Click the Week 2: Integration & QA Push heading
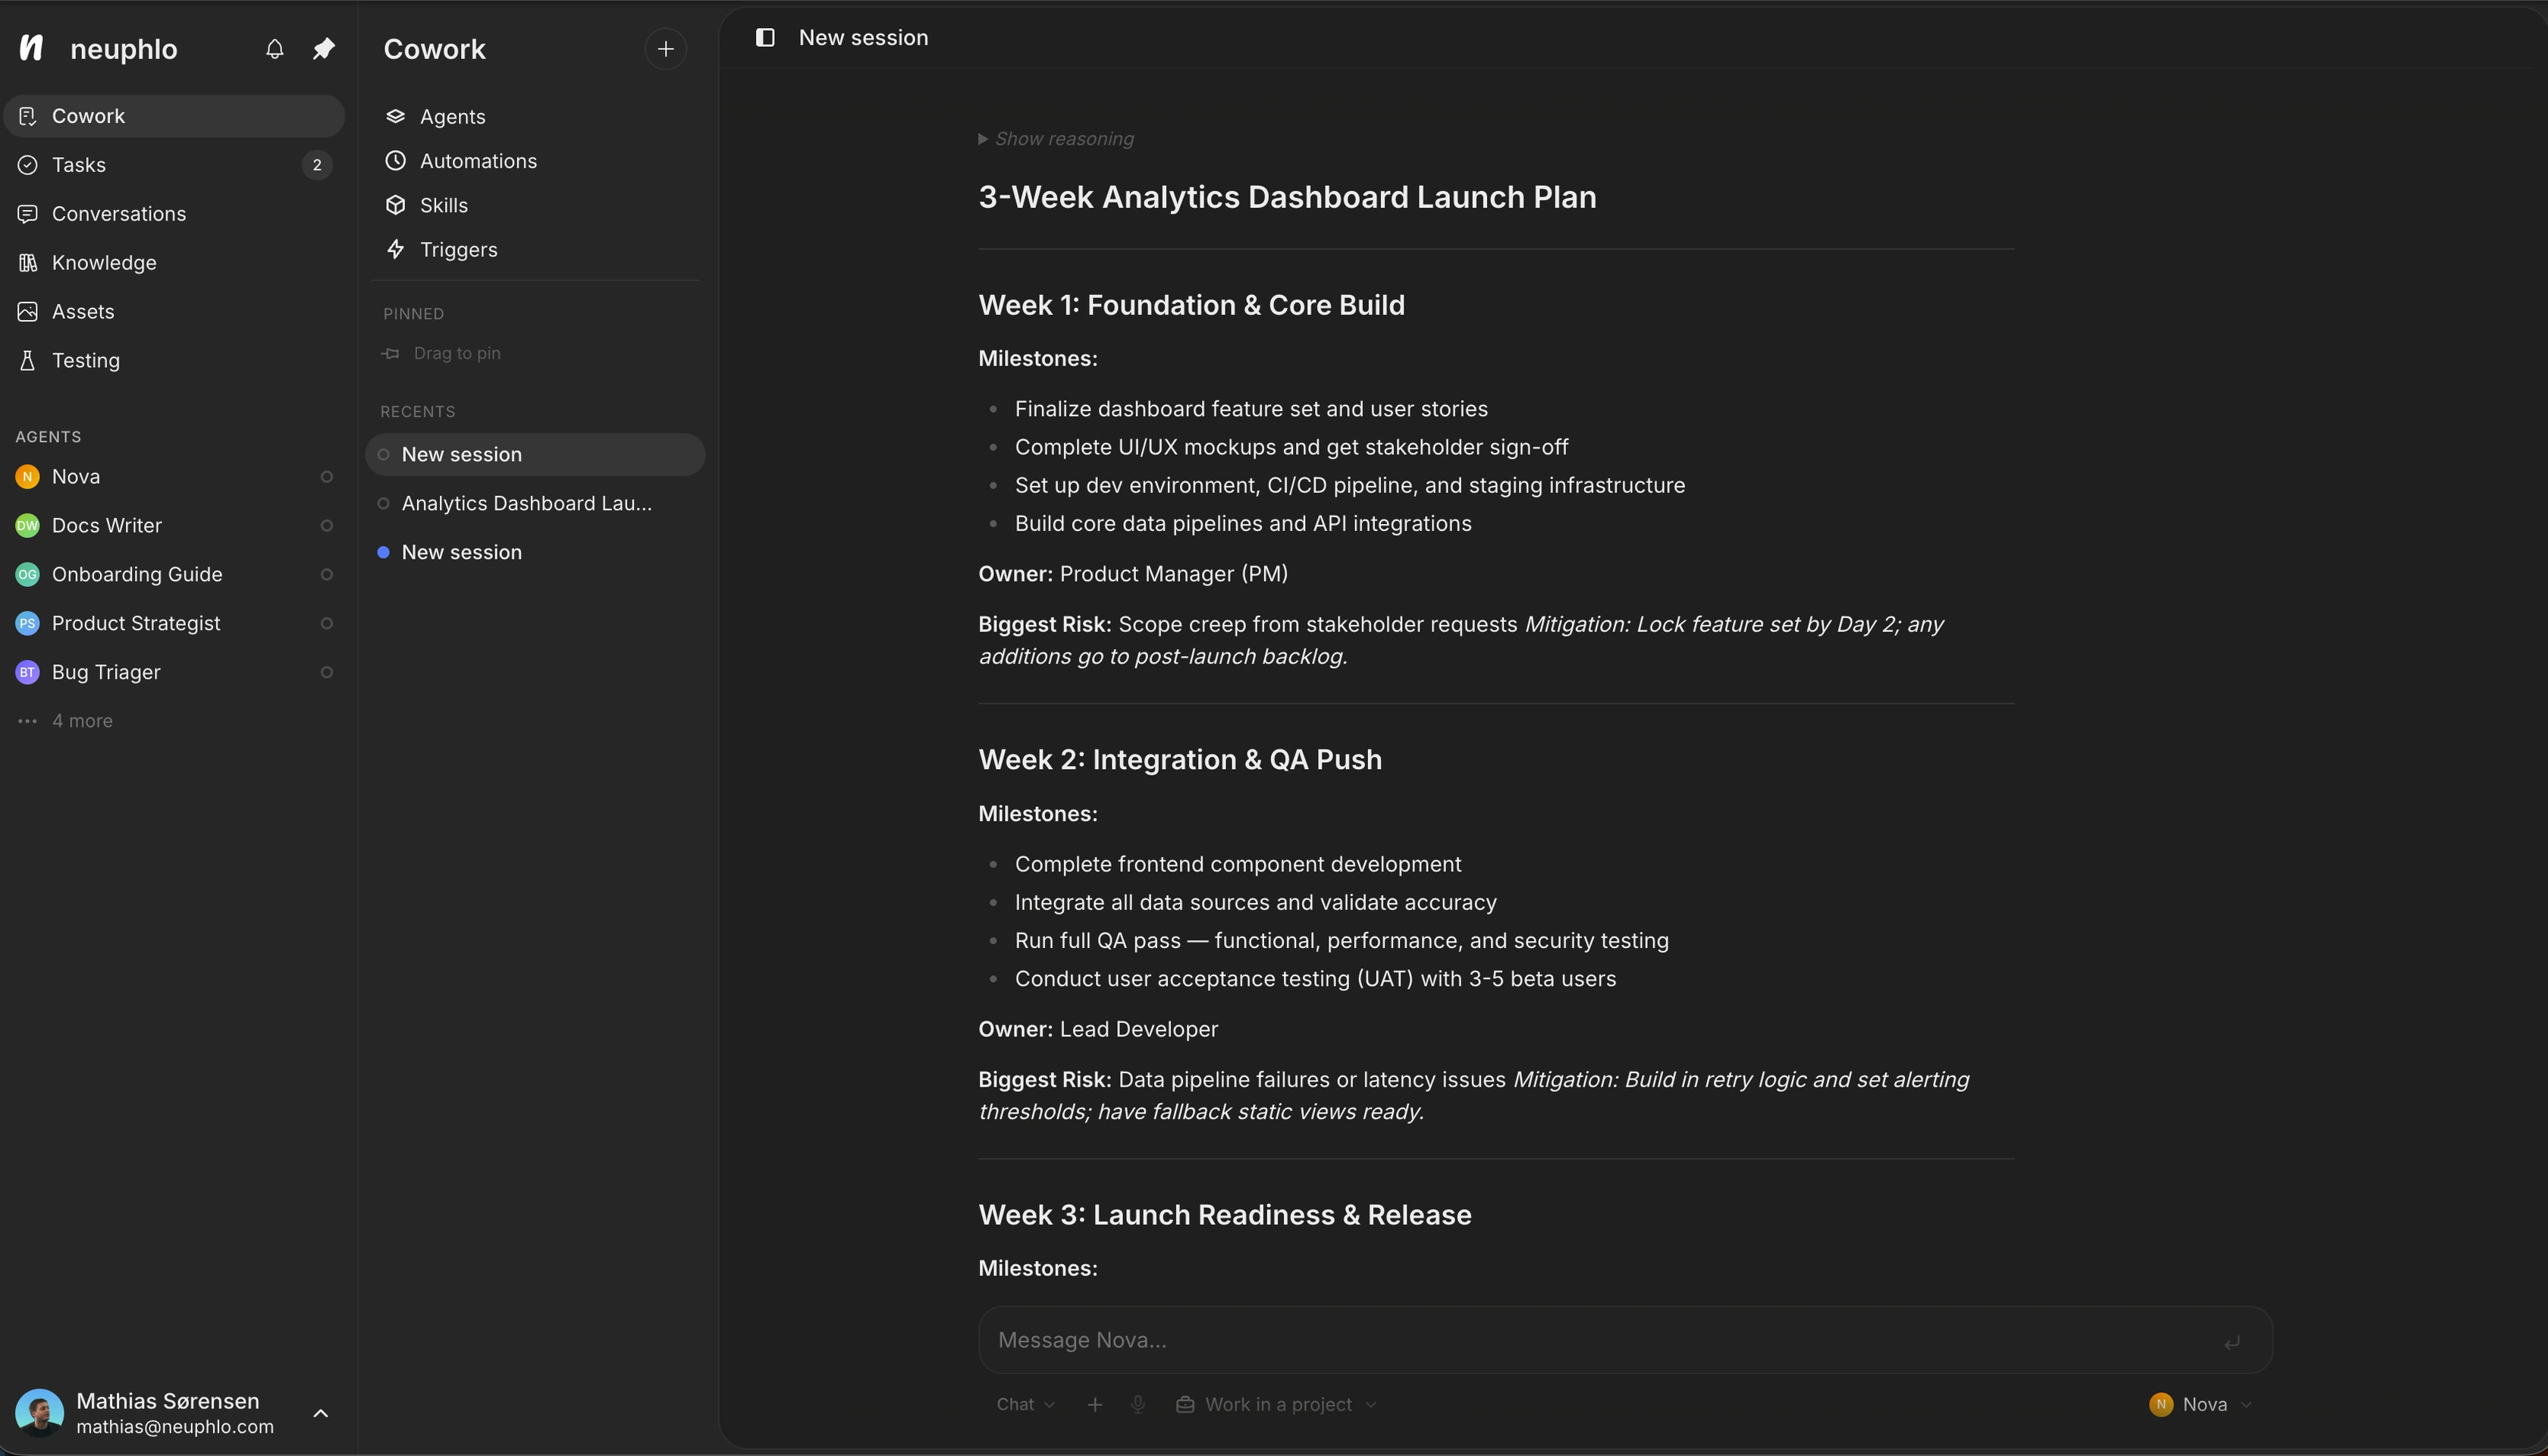 coord(1180,760)
